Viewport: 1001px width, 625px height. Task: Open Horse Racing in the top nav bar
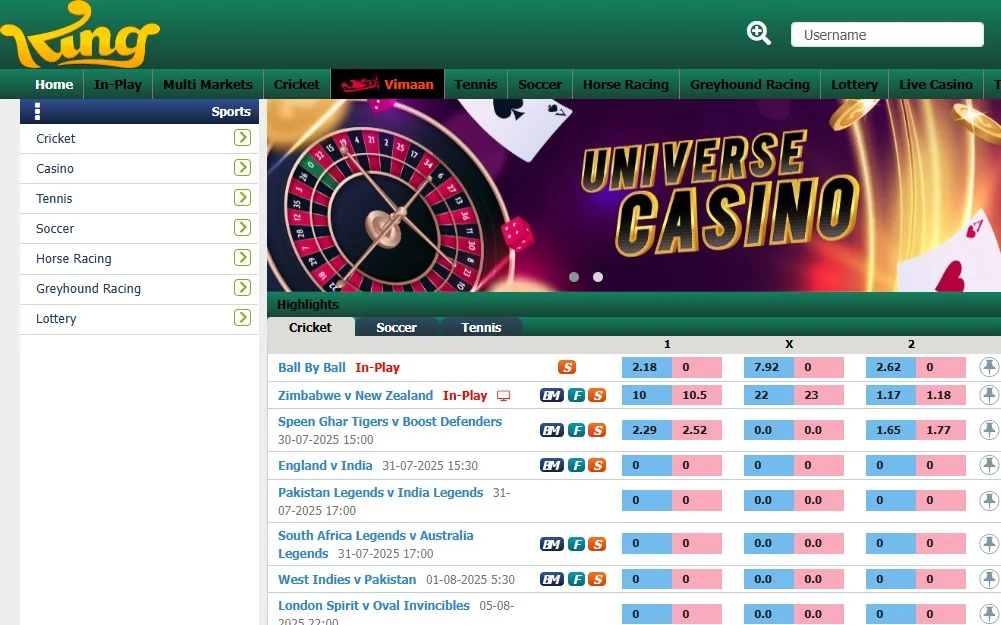626,84
